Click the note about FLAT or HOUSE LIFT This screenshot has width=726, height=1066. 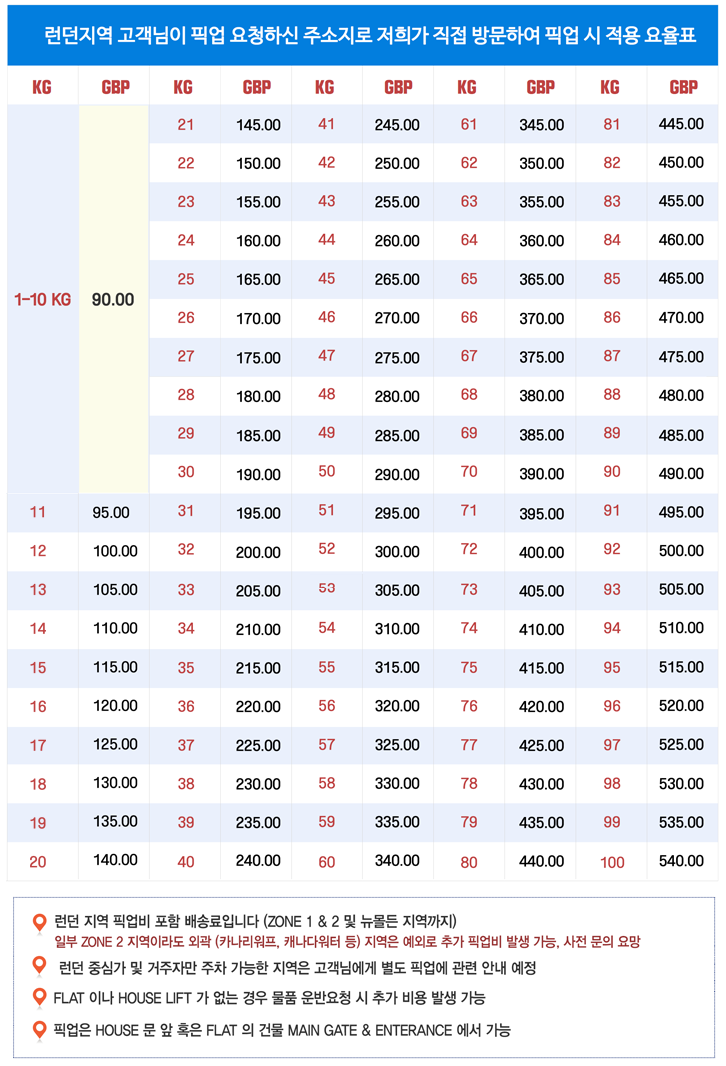(x=272, y=998)
